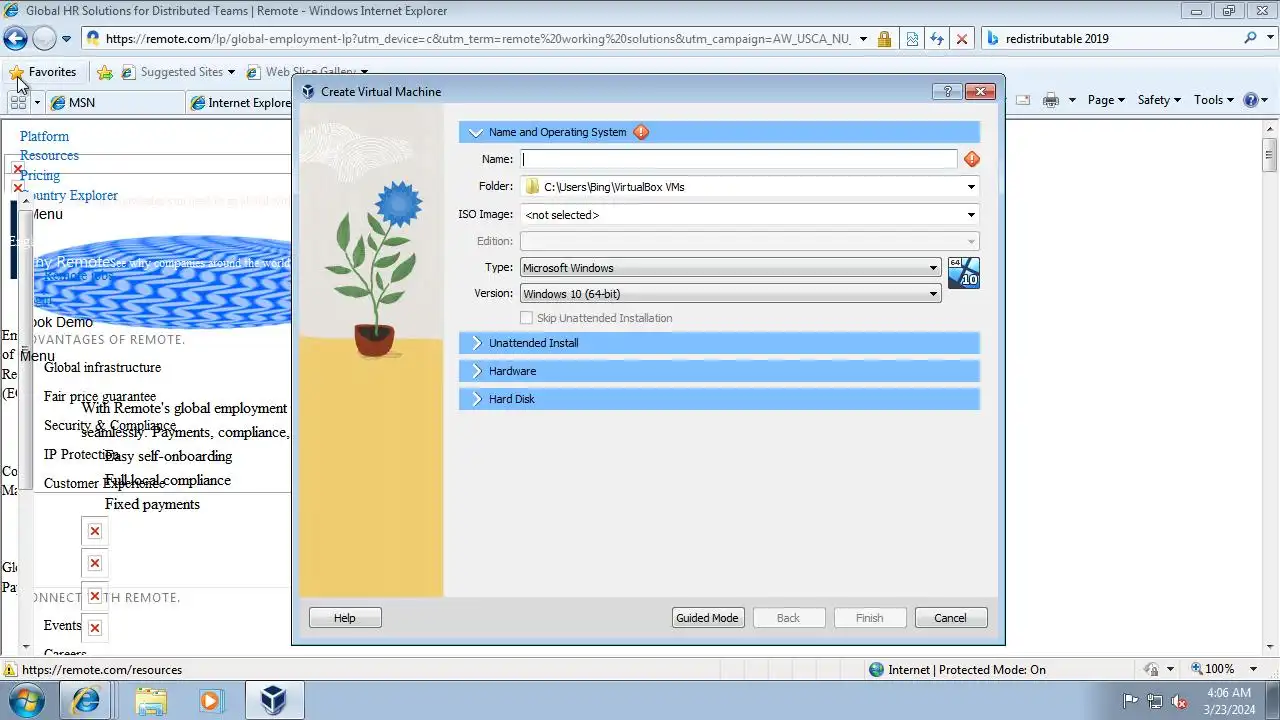Open the search provider dropdown arrow
This screenshot has width=1280, height=720.
click(x=1270, y=38)
